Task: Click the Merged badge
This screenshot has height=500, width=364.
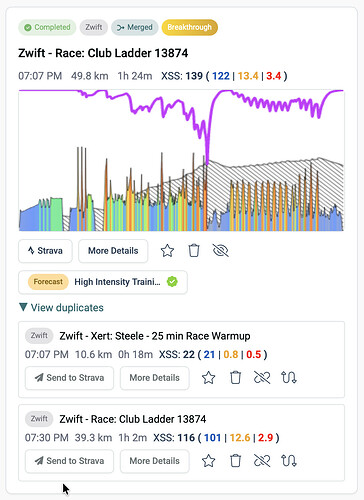Action: [135, 27]
